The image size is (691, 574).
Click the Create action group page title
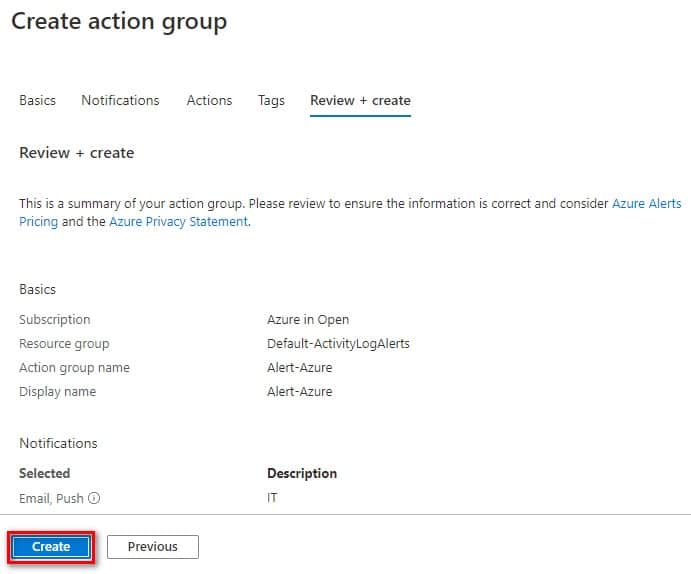119,21
